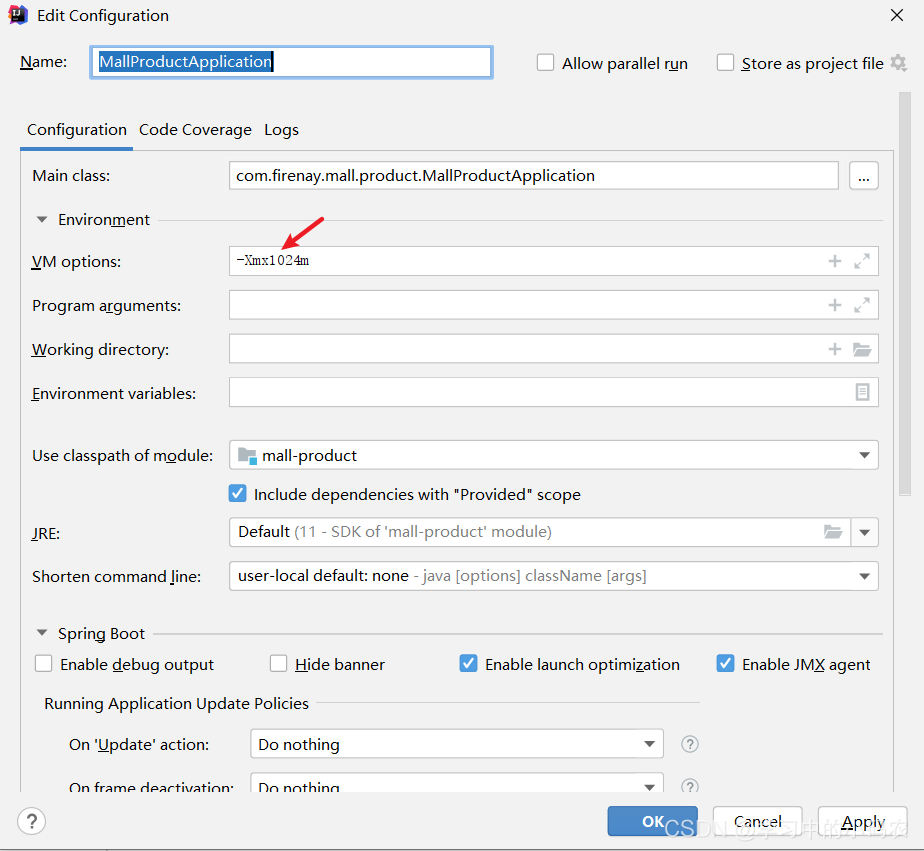Click the vertical scrollbar of the dialog
This screenshot has width=924, height=851.
(905, 293)
